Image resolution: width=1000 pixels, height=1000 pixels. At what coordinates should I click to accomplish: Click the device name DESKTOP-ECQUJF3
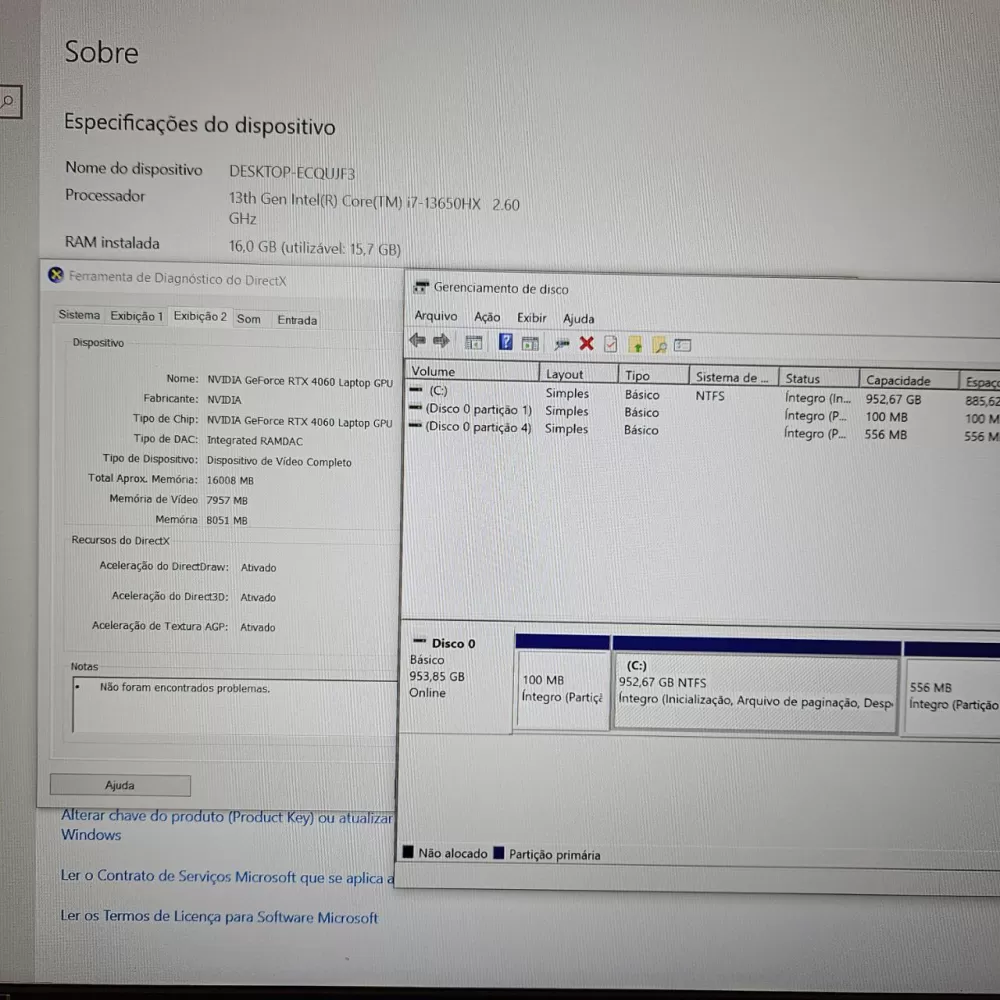click(x=292, y=172)
